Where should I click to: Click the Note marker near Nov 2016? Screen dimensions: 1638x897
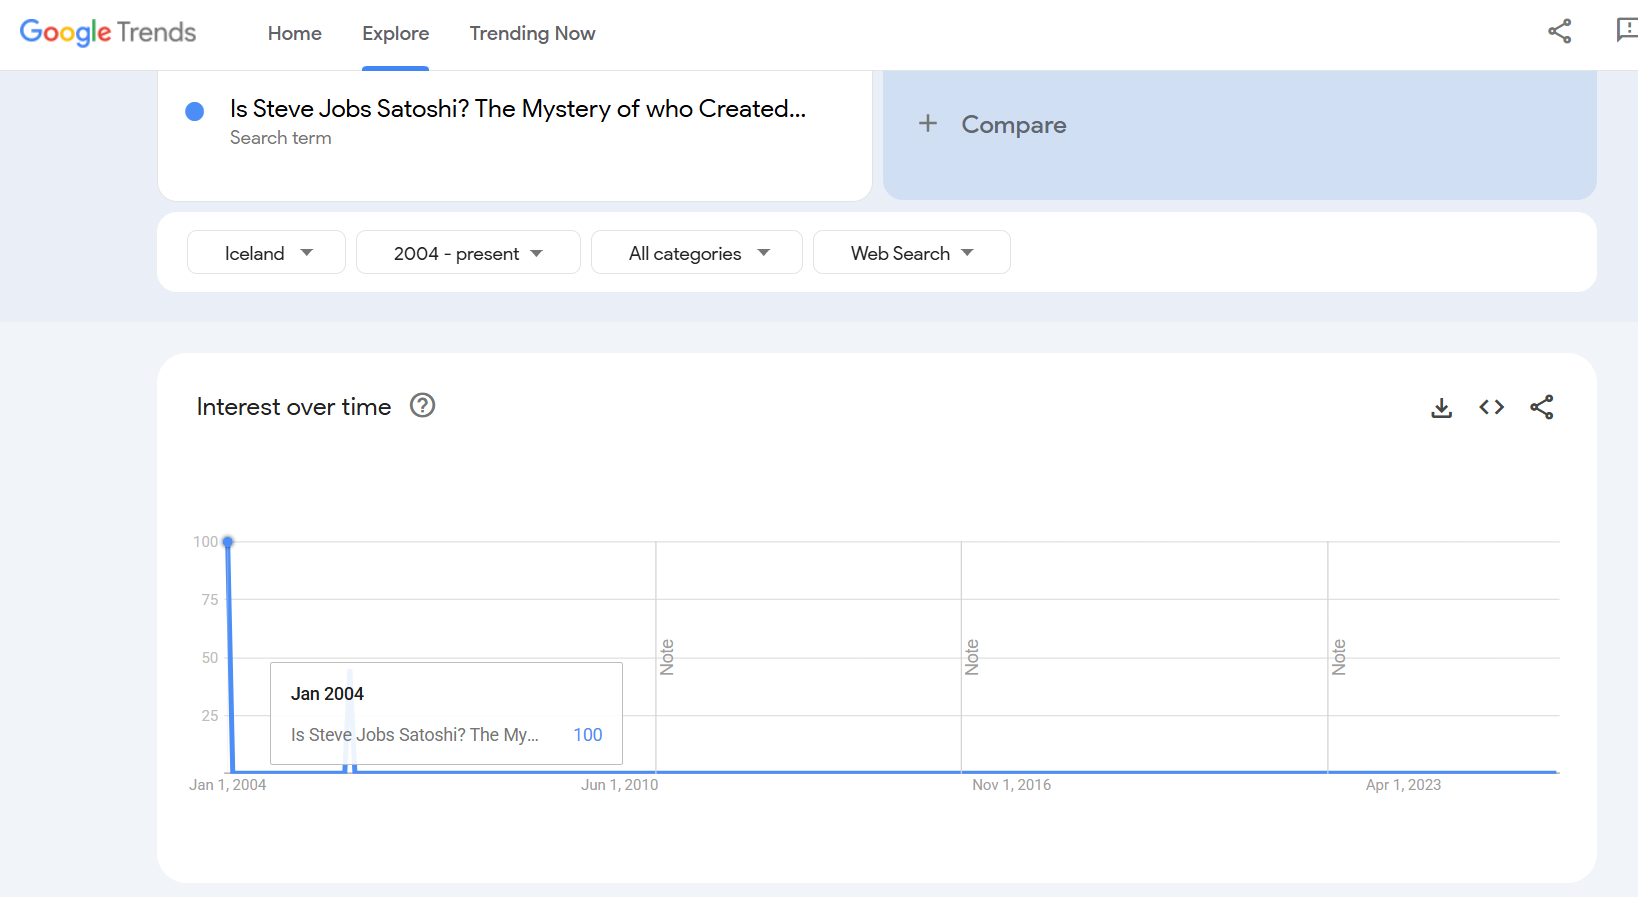[x=972, y=657]
